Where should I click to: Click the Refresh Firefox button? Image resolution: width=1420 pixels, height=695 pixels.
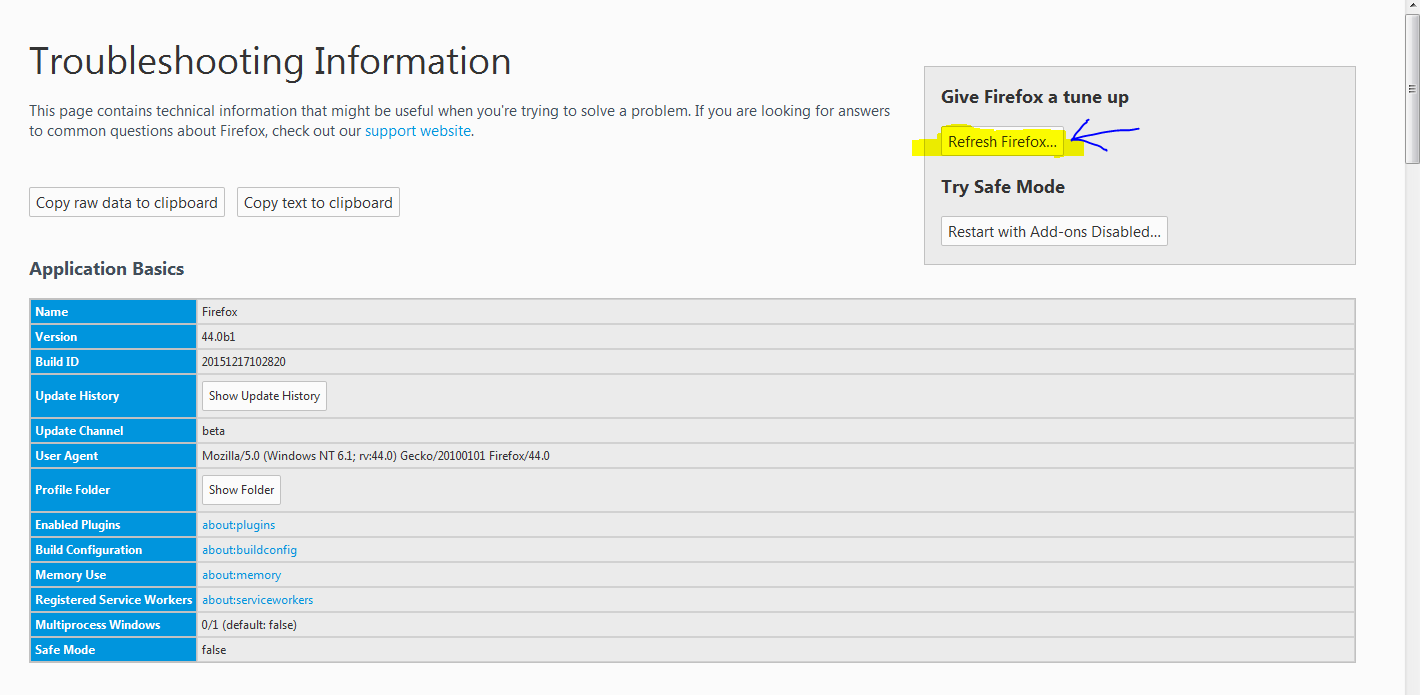[1002, 142]
